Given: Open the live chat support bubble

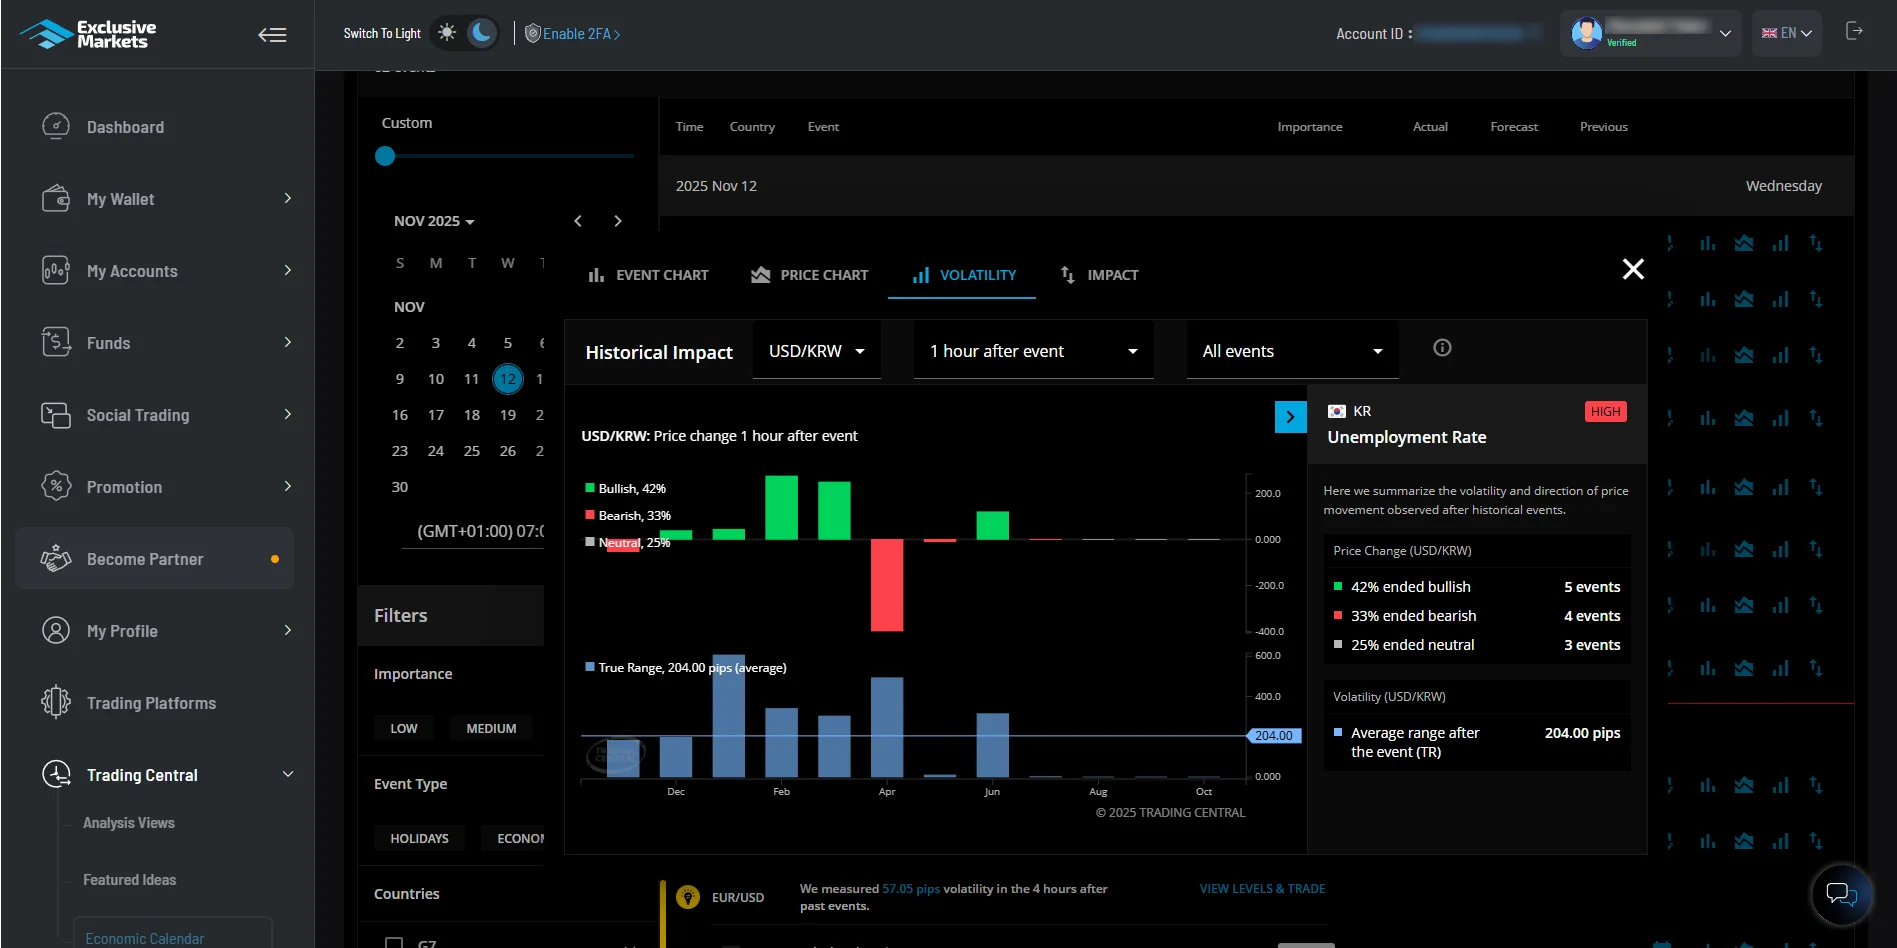Looking at the screenshot, I should coord(1841,893).
